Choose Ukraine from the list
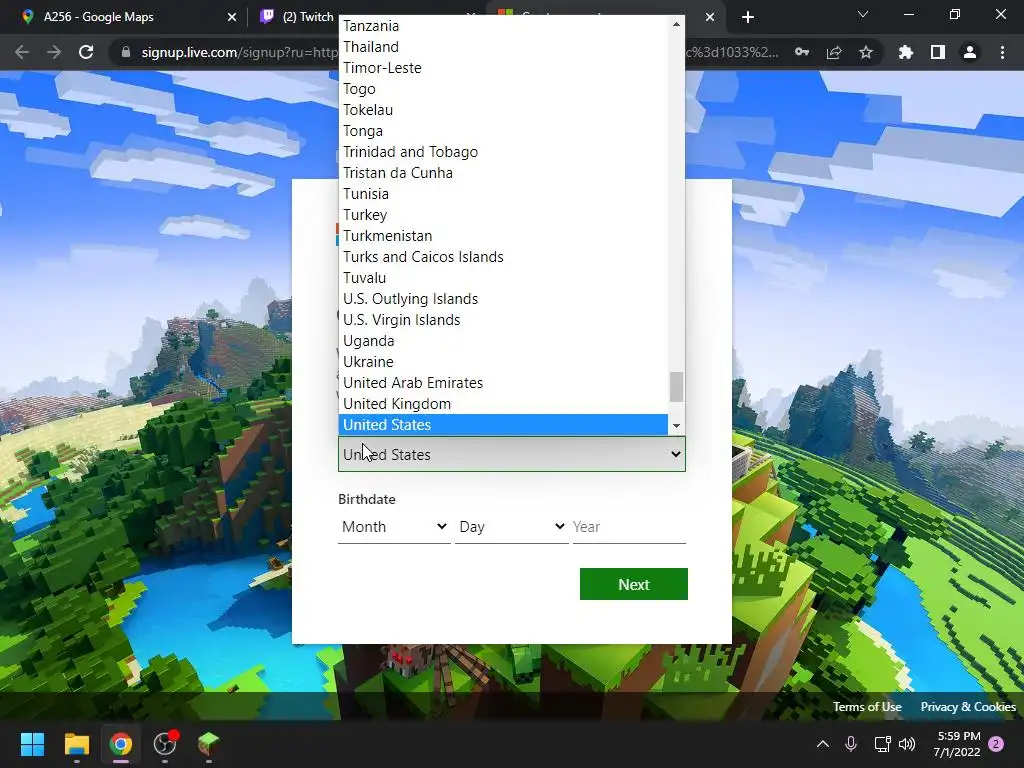This screenshot has height=768, width=1024. coord(503,362)
